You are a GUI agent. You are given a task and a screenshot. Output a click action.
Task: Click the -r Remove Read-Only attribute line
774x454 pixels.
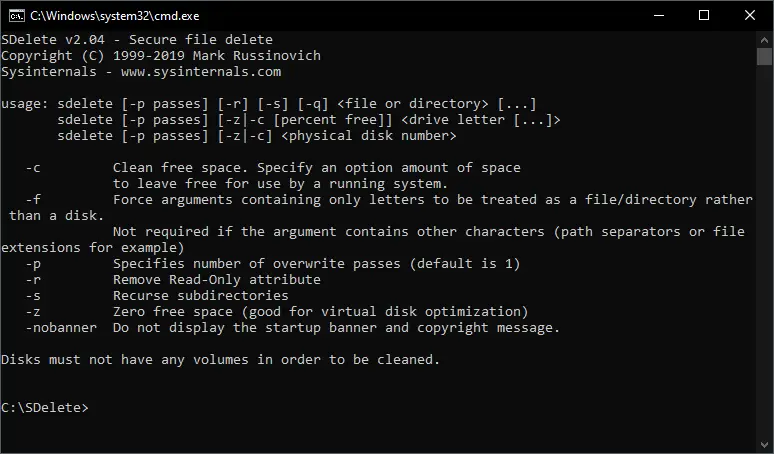(173, 280)
